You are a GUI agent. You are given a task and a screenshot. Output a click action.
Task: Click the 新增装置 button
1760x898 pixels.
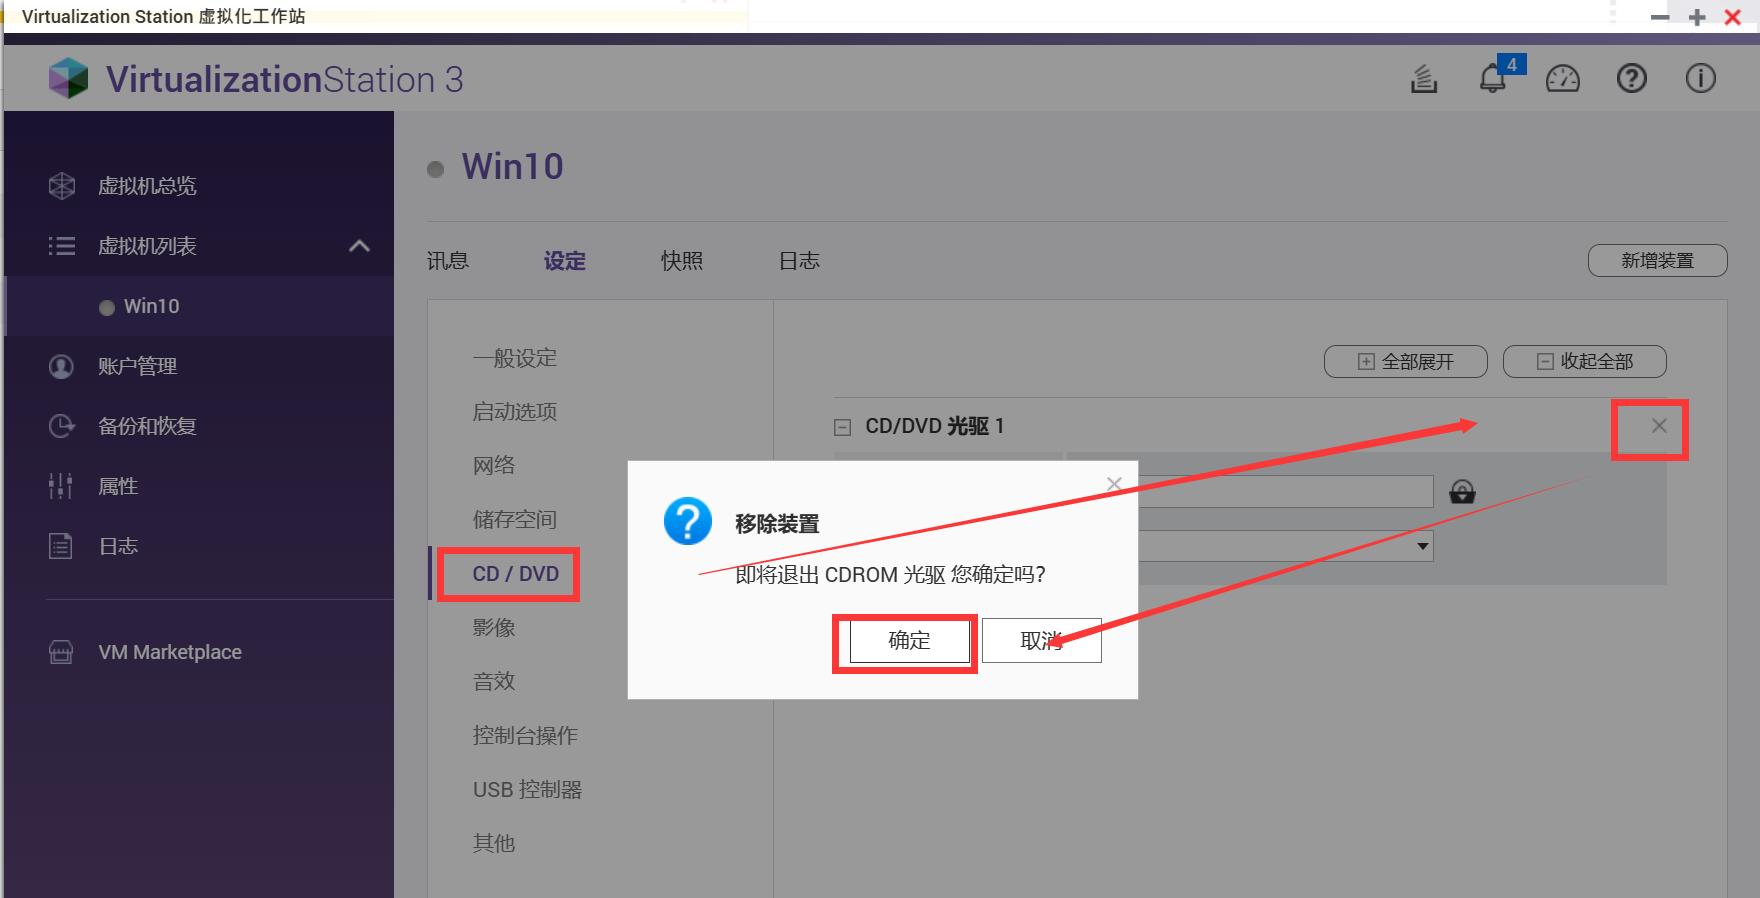coord(1656,261)
